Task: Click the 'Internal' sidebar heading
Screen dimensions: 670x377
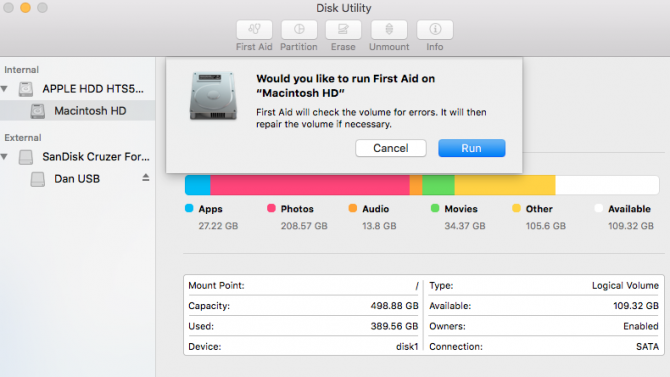Action: pyautogui.click(x=21, y=70)
